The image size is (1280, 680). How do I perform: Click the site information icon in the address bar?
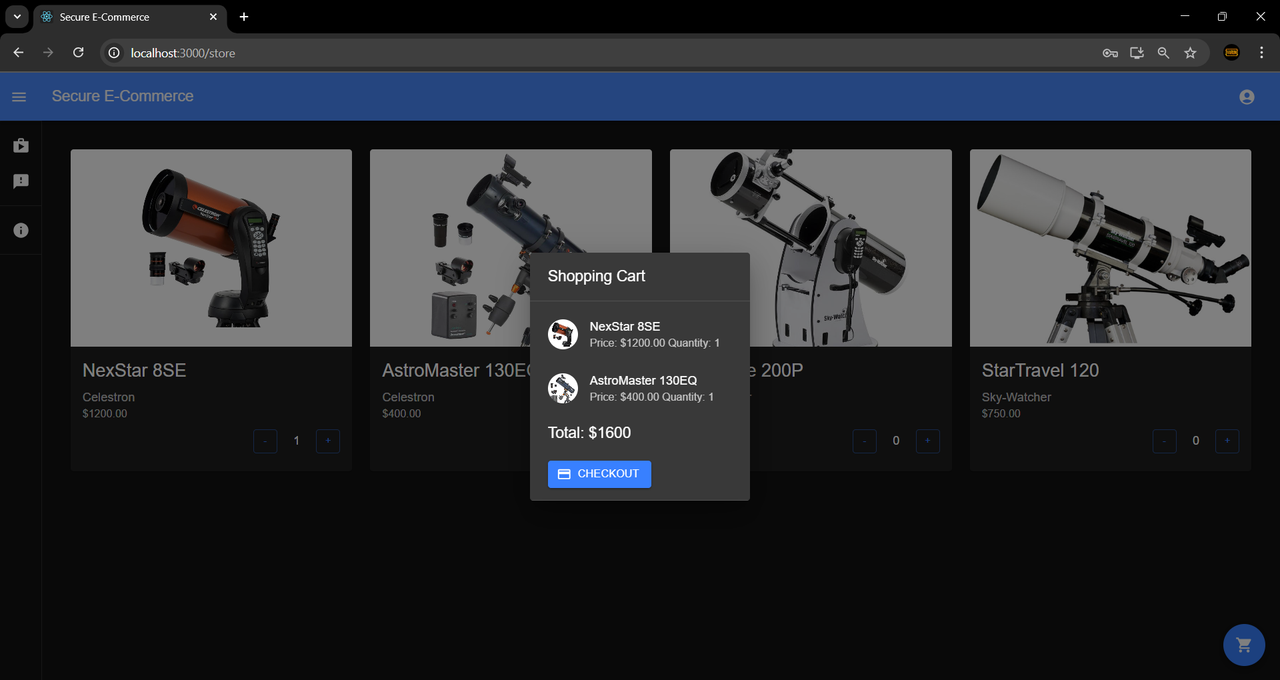pyautogui.click(x=114, y=53)
